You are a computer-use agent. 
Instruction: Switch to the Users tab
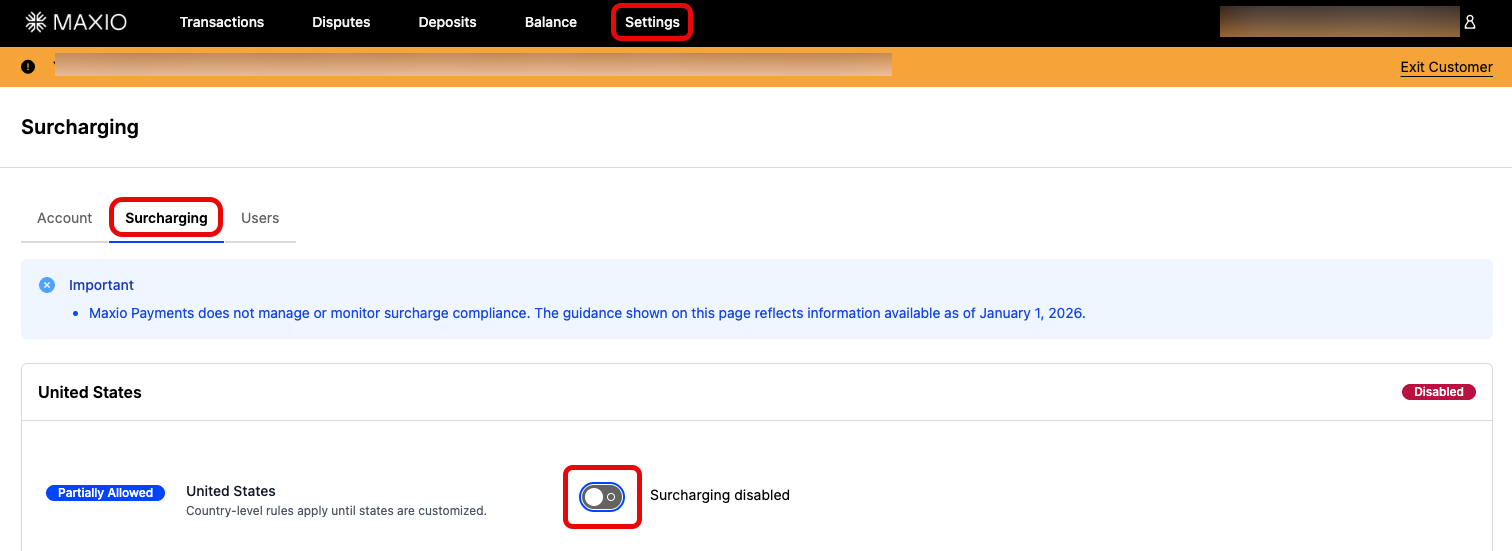click(x=260, y=218)
